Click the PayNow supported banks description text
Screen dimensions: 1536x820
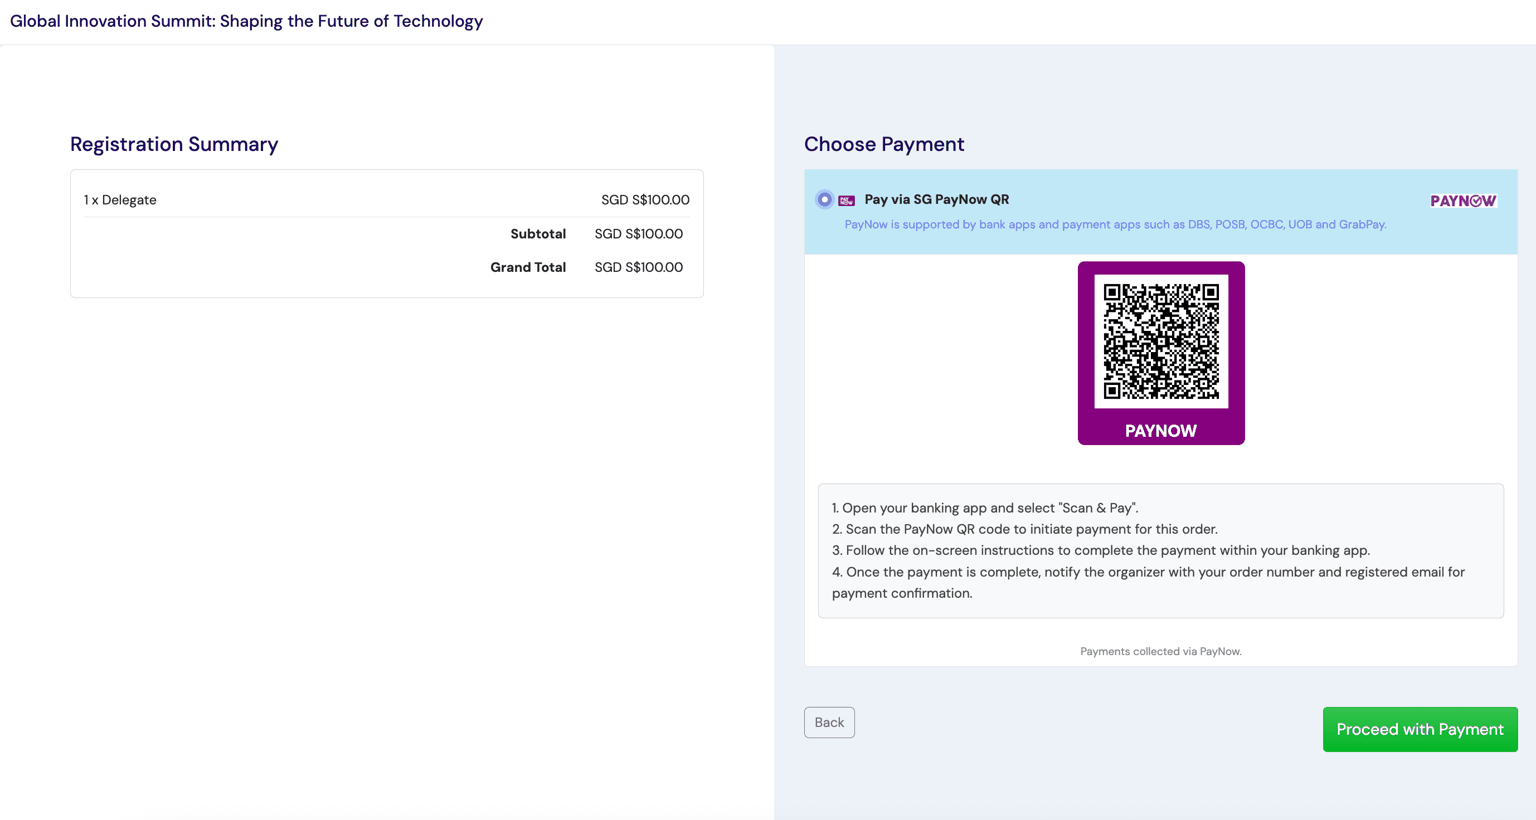(1115, 224)
